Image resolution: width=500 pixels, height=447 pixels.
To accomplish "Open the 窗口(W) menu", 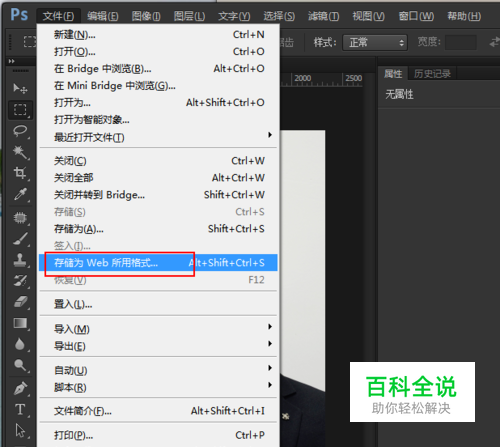I will 416,16.
